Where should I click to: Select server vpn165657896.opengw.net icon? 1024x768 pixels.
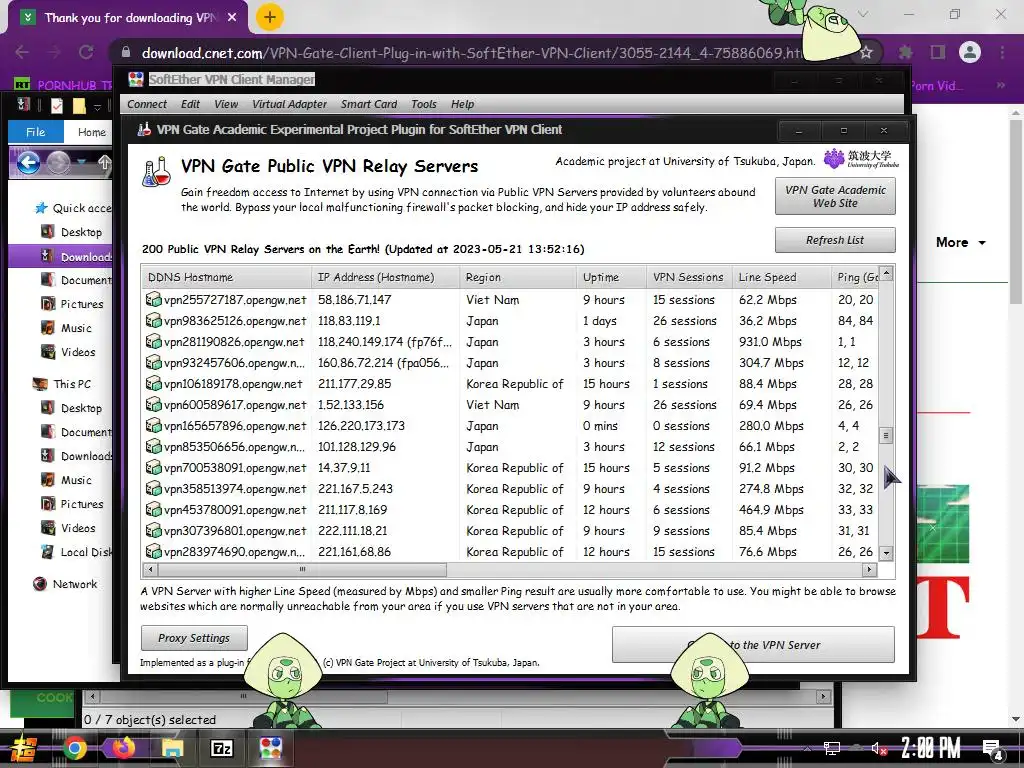pyautogui.click(x=153, y=426)
